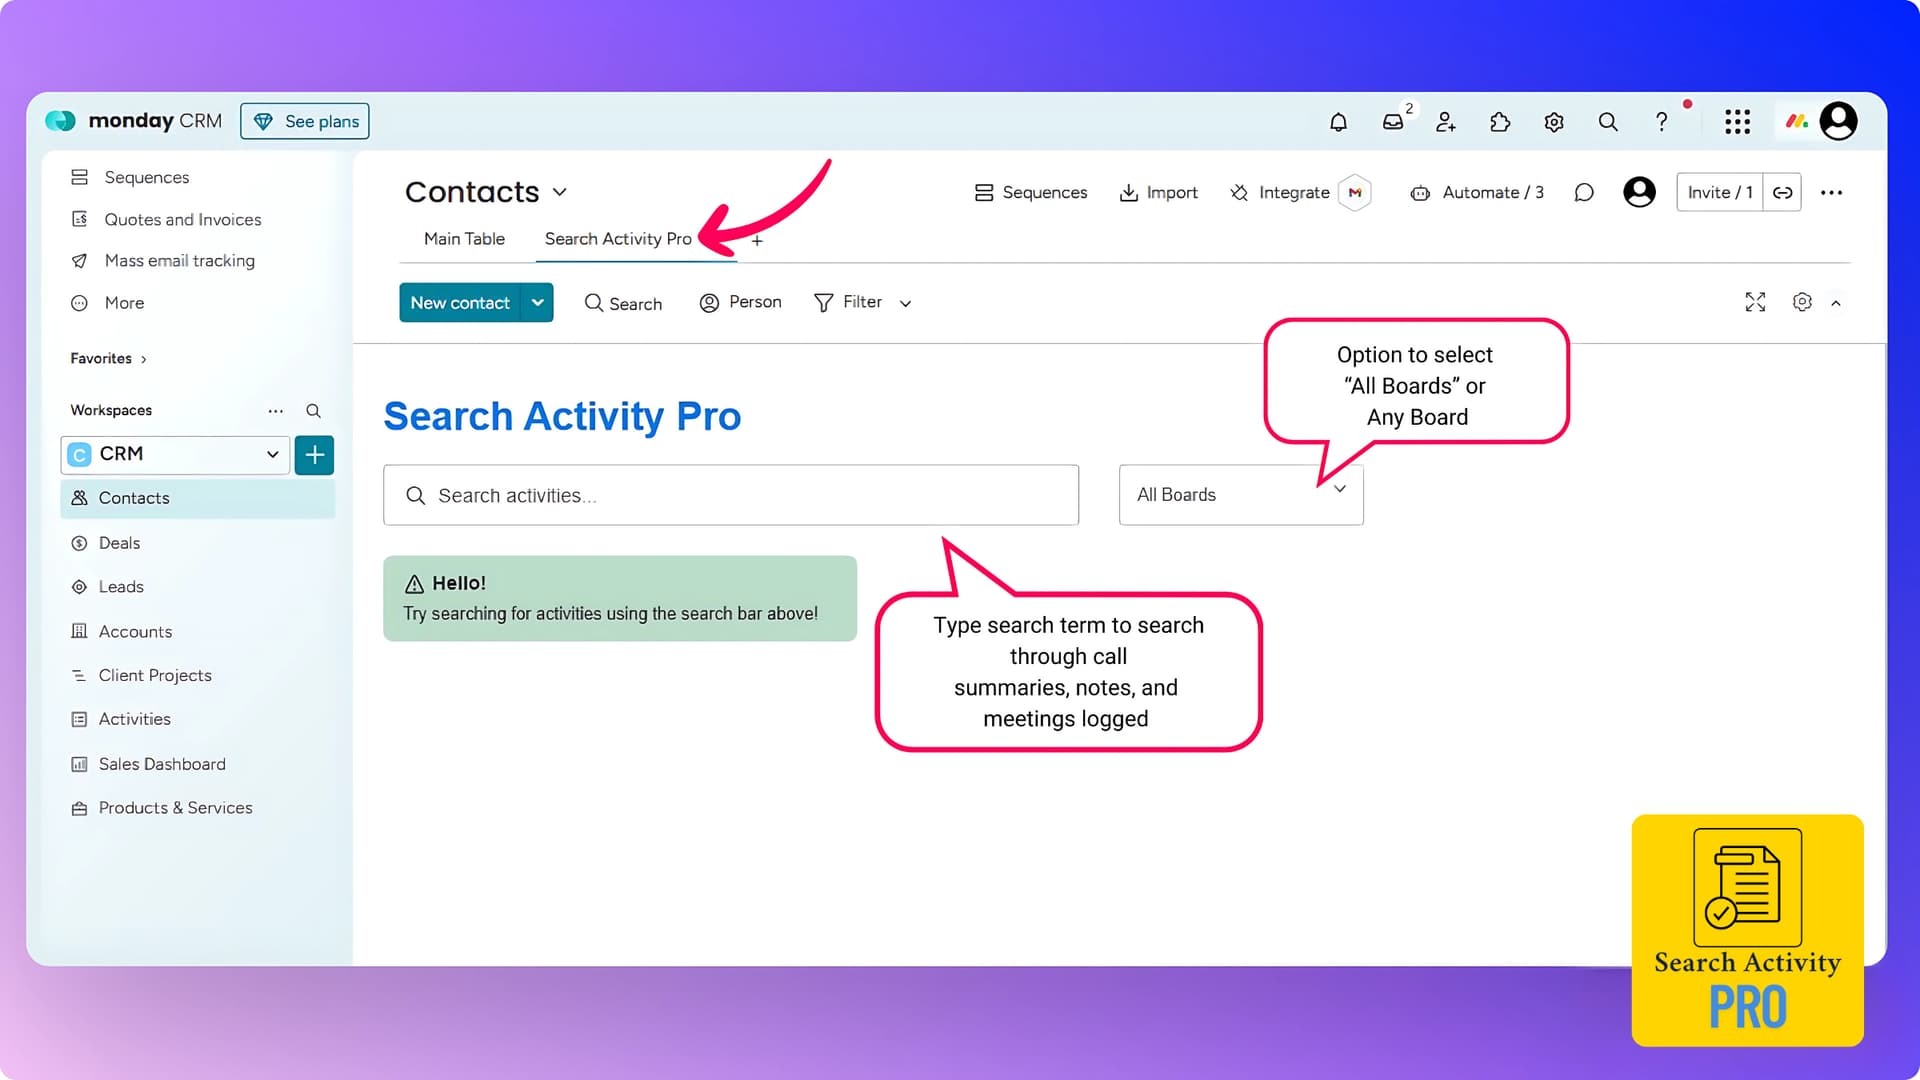Switch to Main Table tab
1920x1080 pixels.
click(x=464, y=239)
